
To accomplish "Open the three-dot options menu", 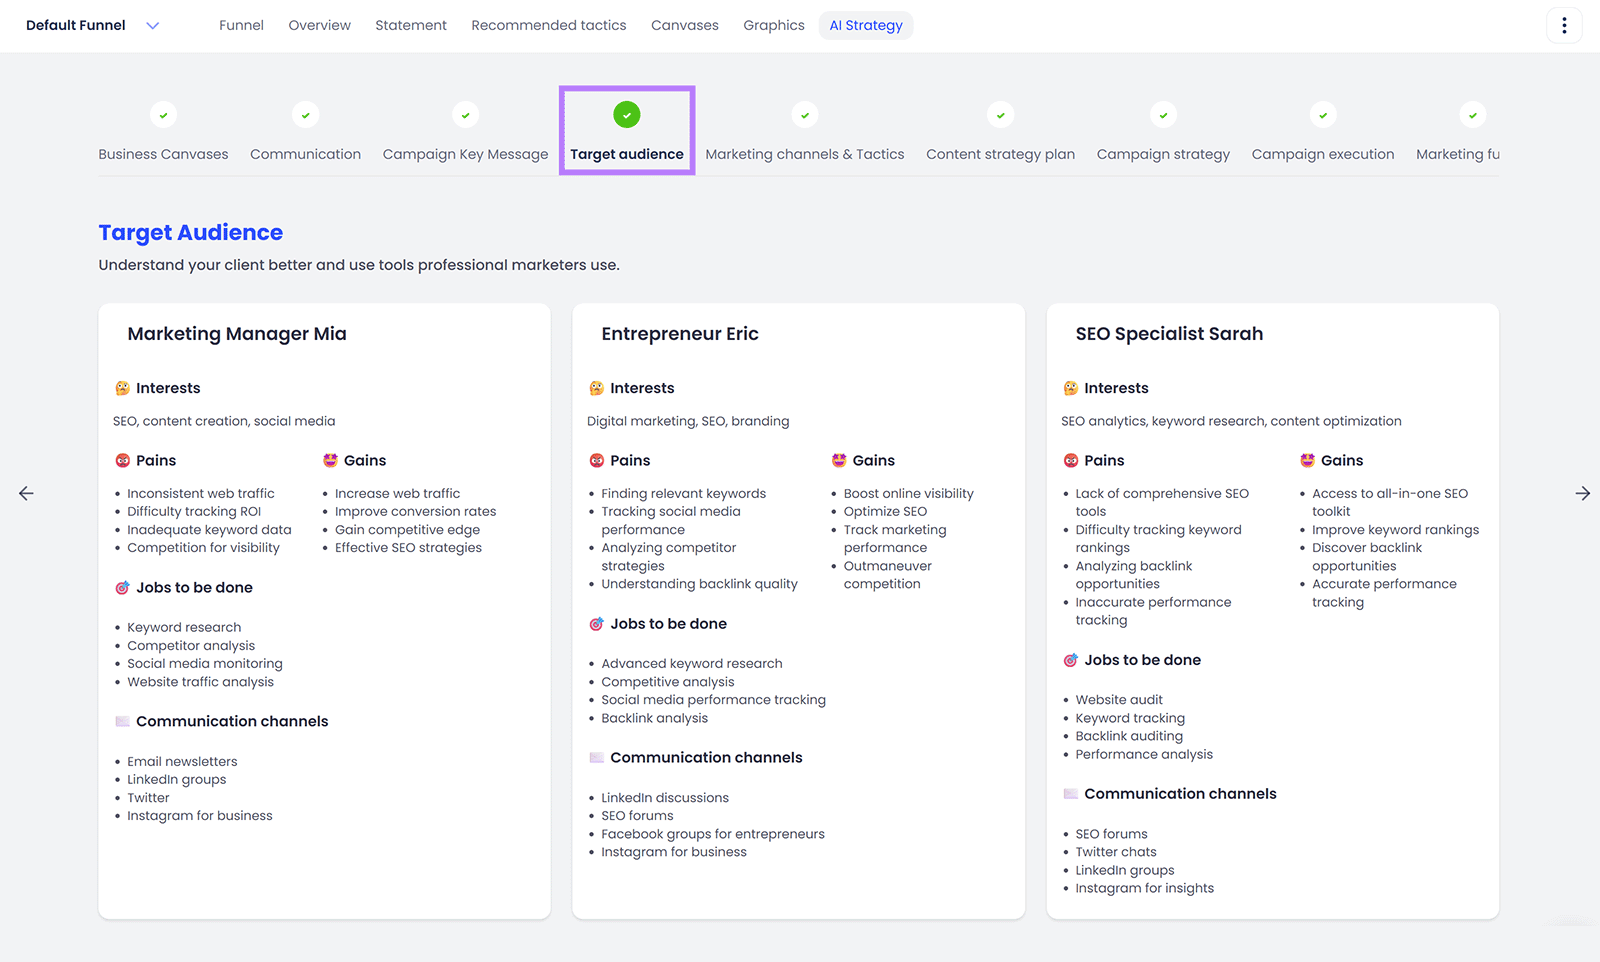I will tap(1564, 25).
